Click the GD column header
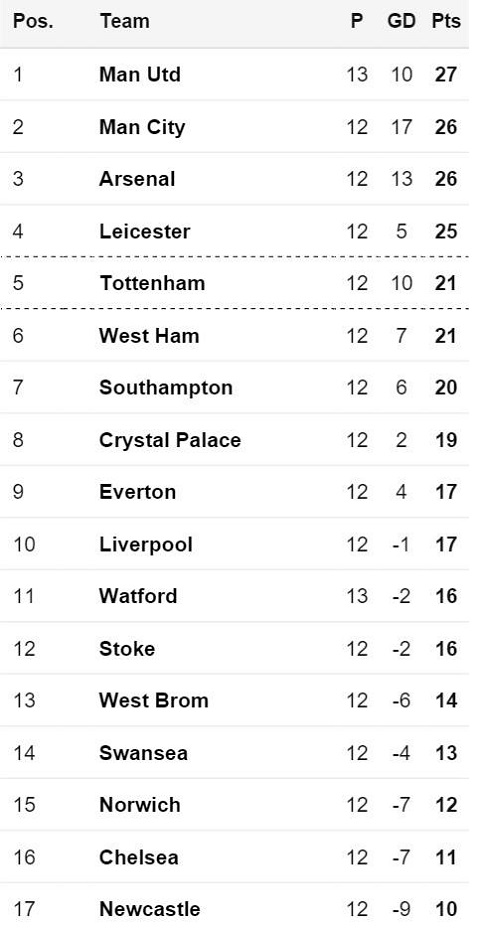The height and width of the screenshot is (931, 480). click(x=401, y=21)
